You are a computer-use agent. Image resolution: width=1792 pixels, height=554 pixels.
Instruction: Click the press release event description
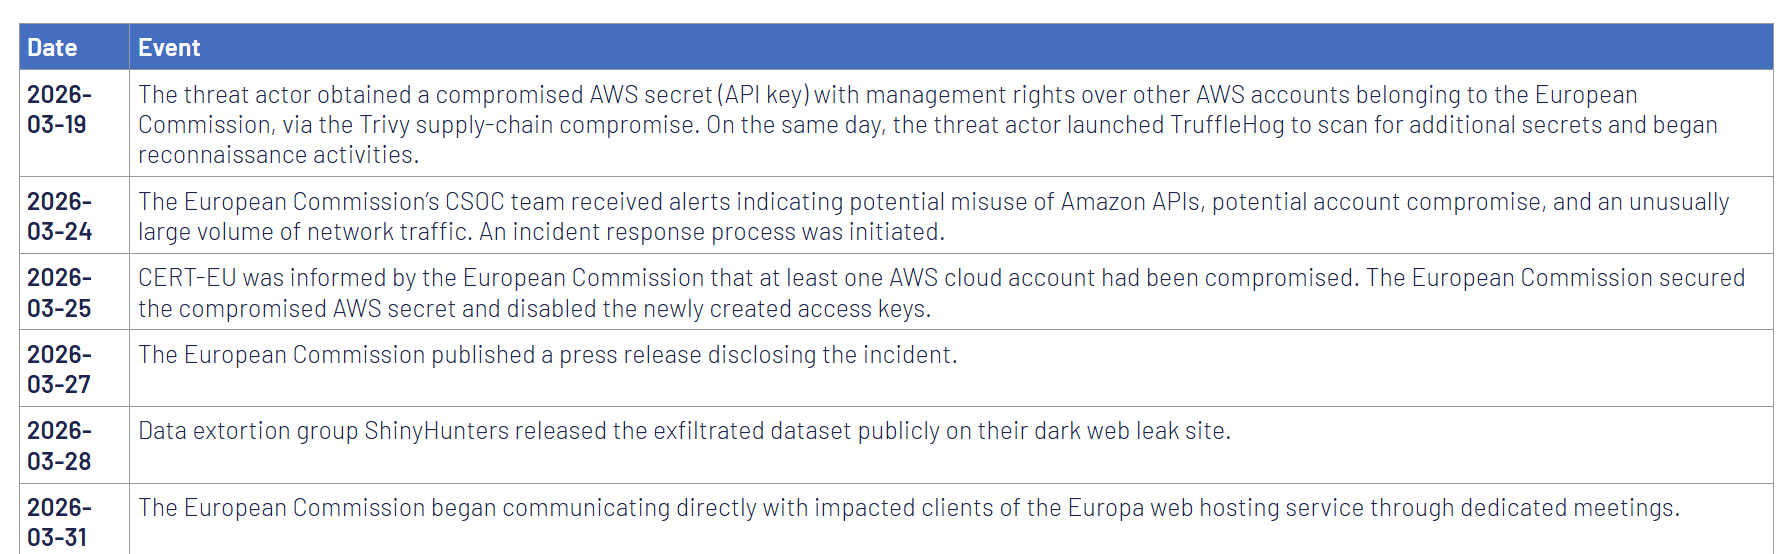(547, 355)
